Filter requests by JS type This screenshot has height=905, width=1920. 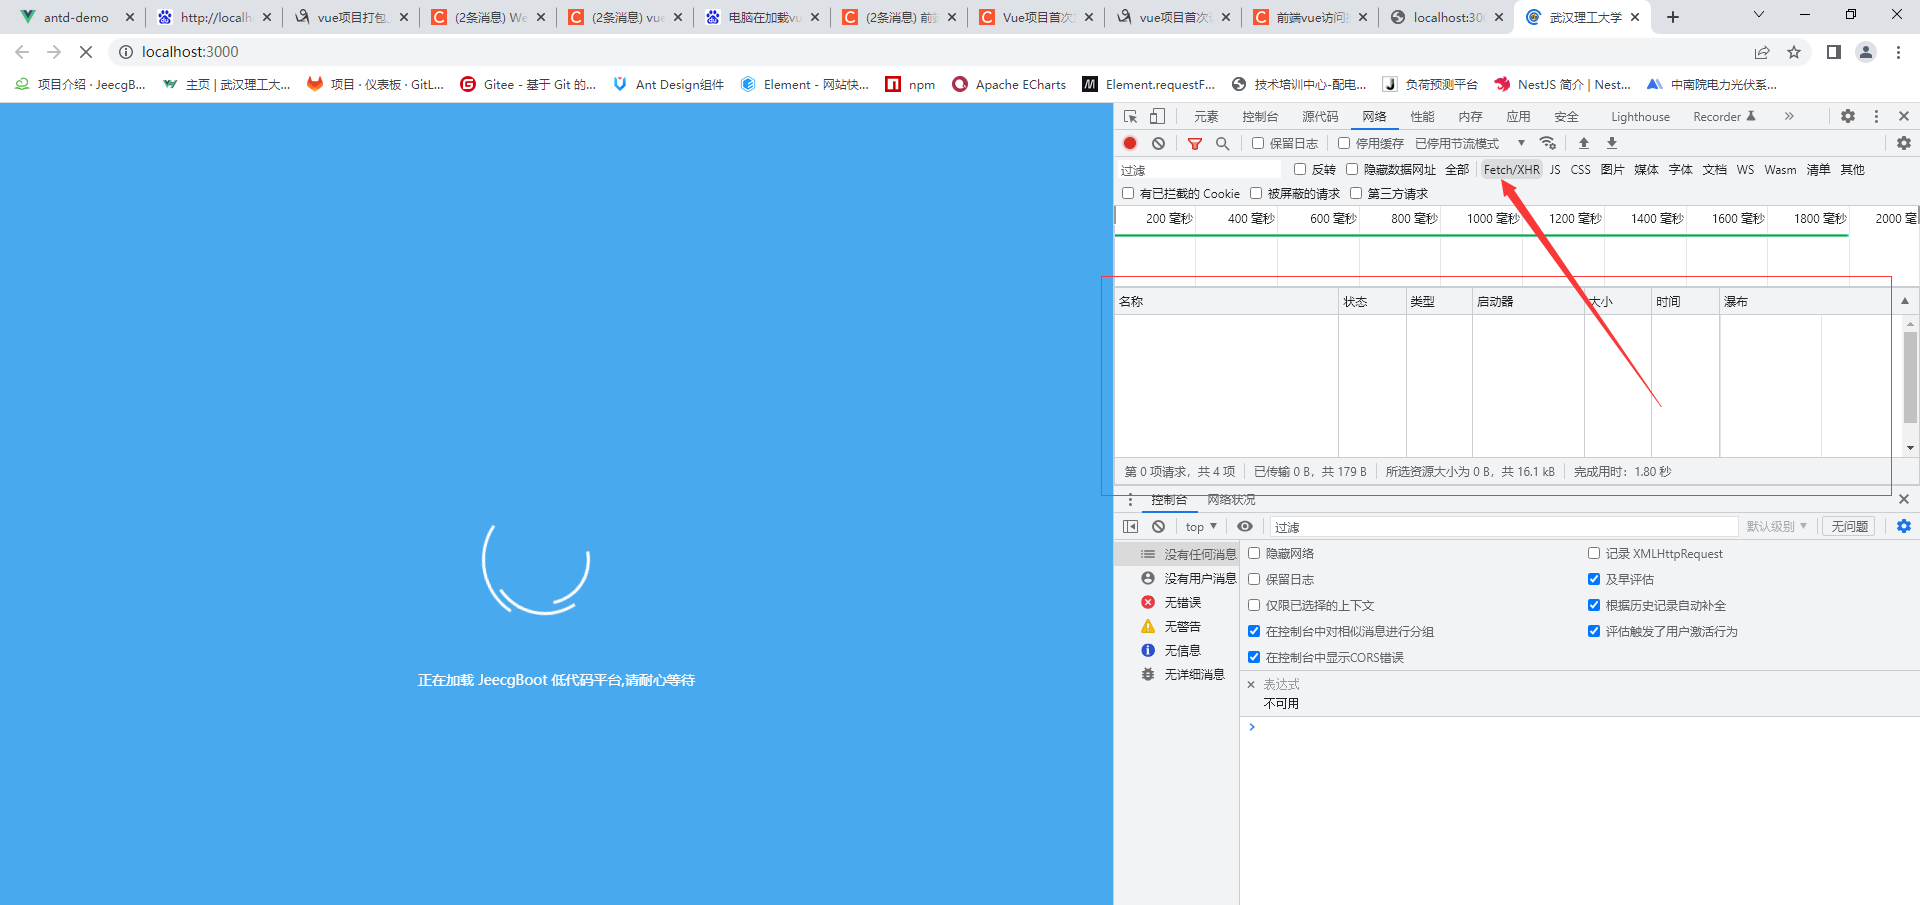[x=1555, y=170]
